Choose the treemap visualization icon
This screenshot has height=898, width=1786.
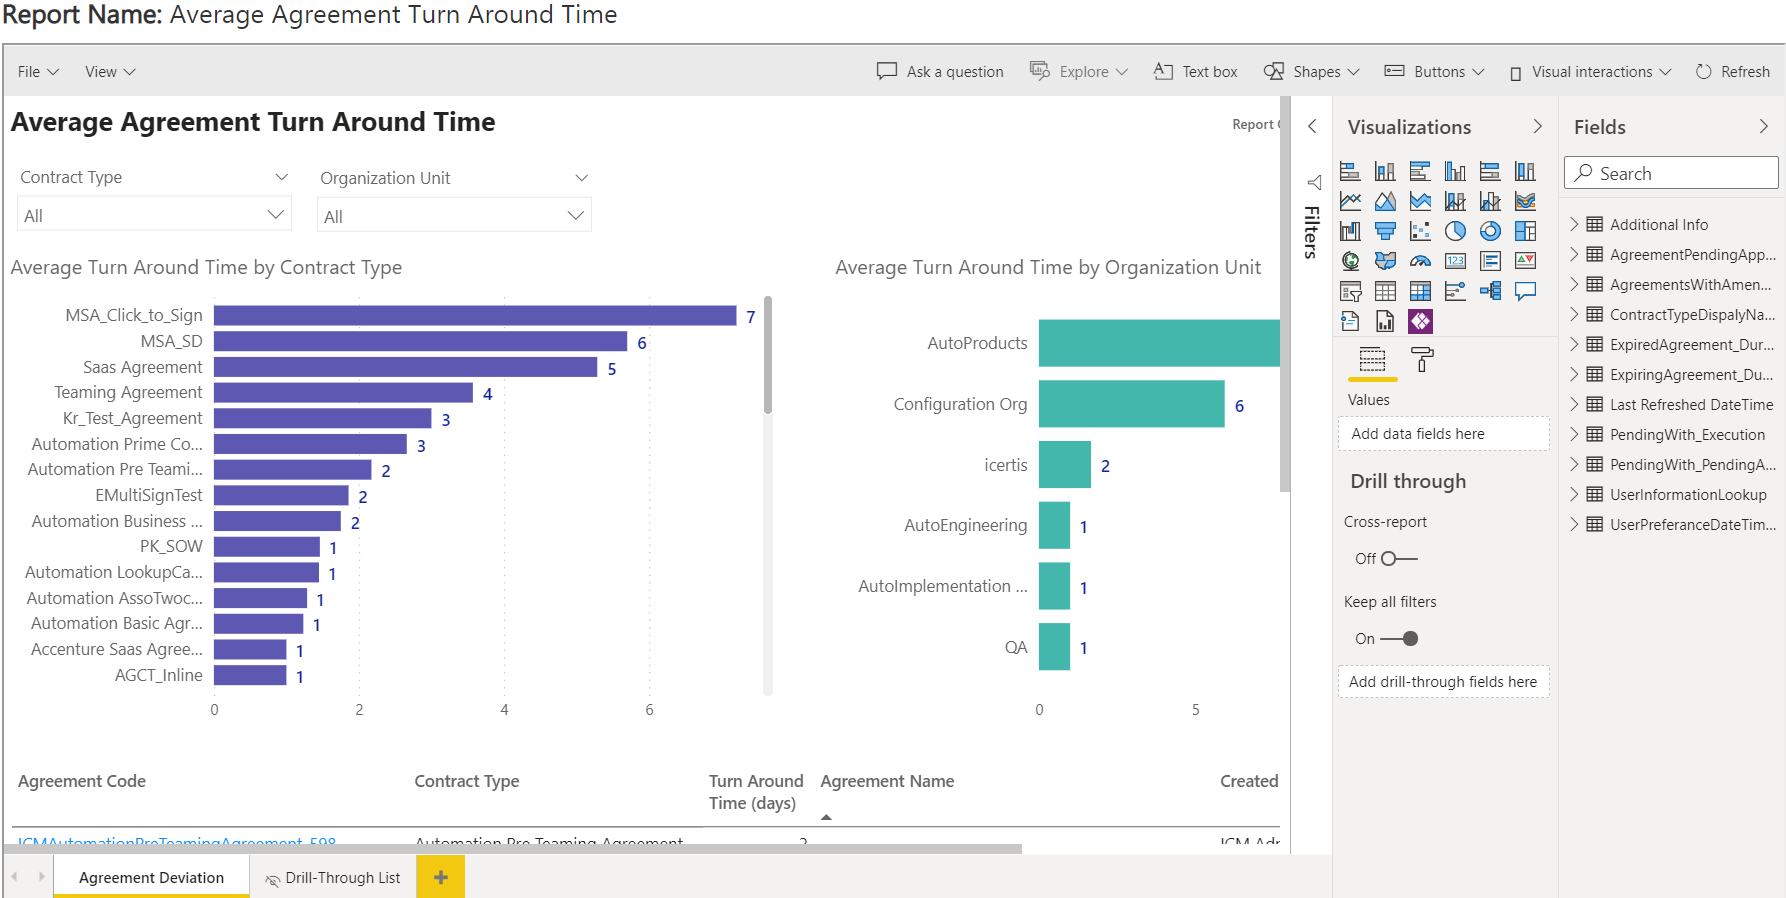pos(1525,231)
